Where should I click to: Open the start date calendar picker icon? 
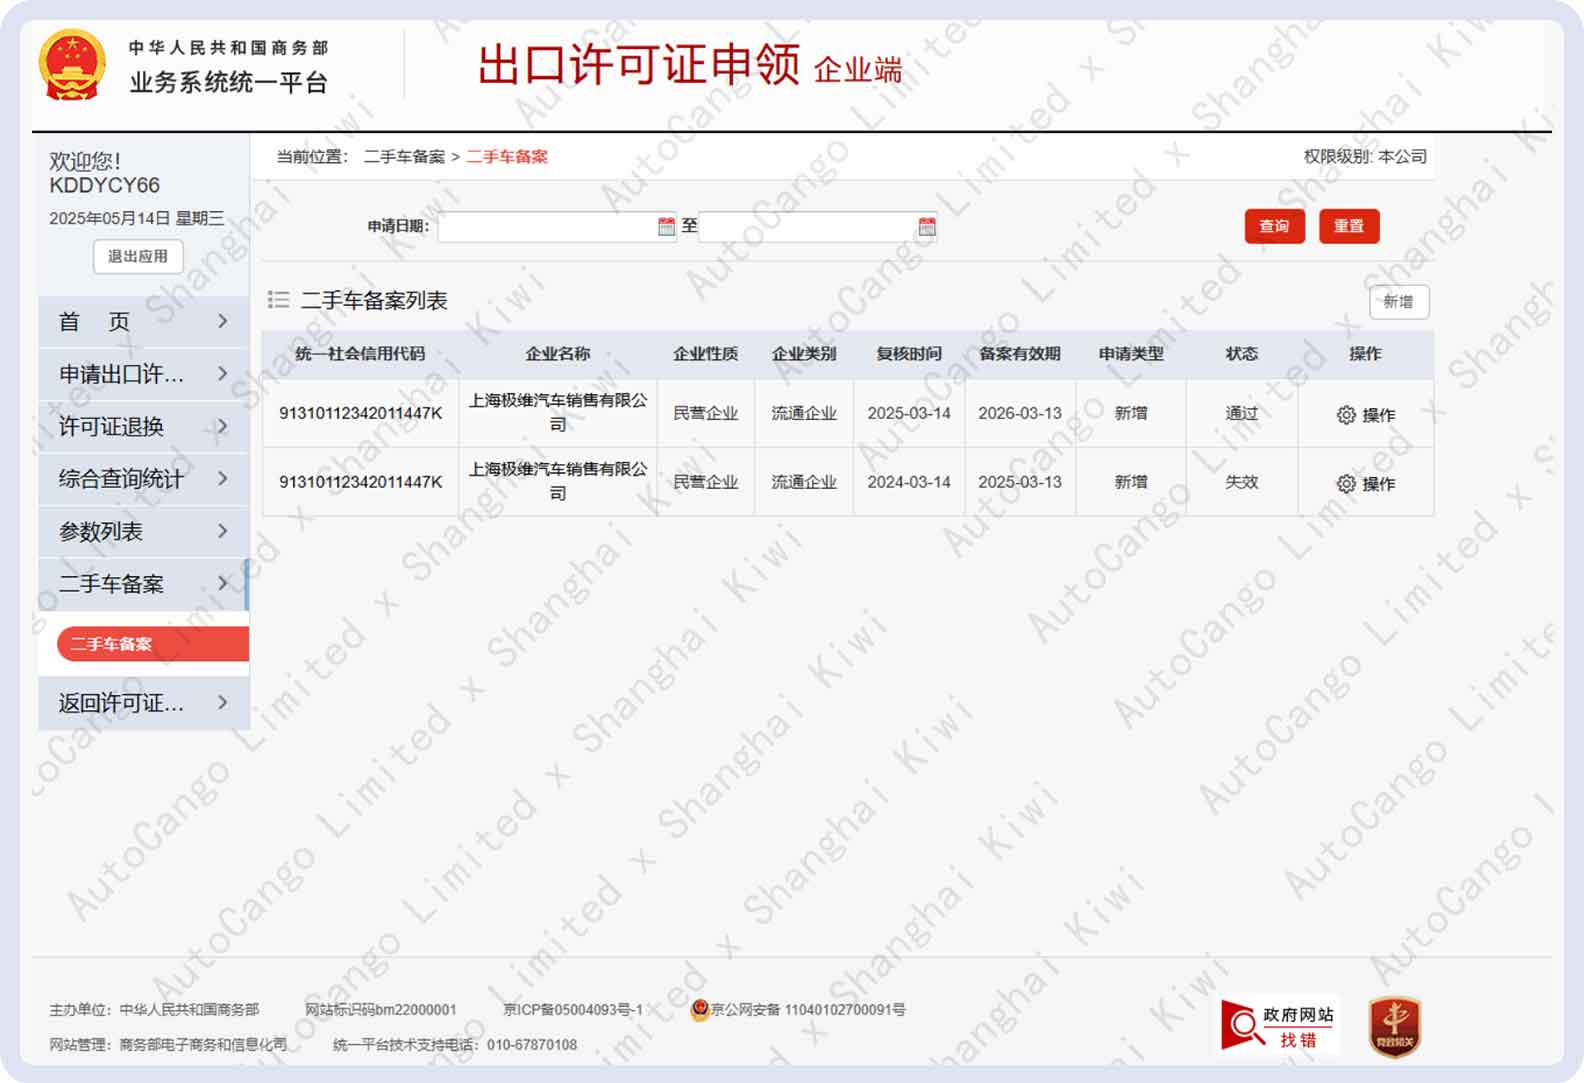(x=666, y=227)
